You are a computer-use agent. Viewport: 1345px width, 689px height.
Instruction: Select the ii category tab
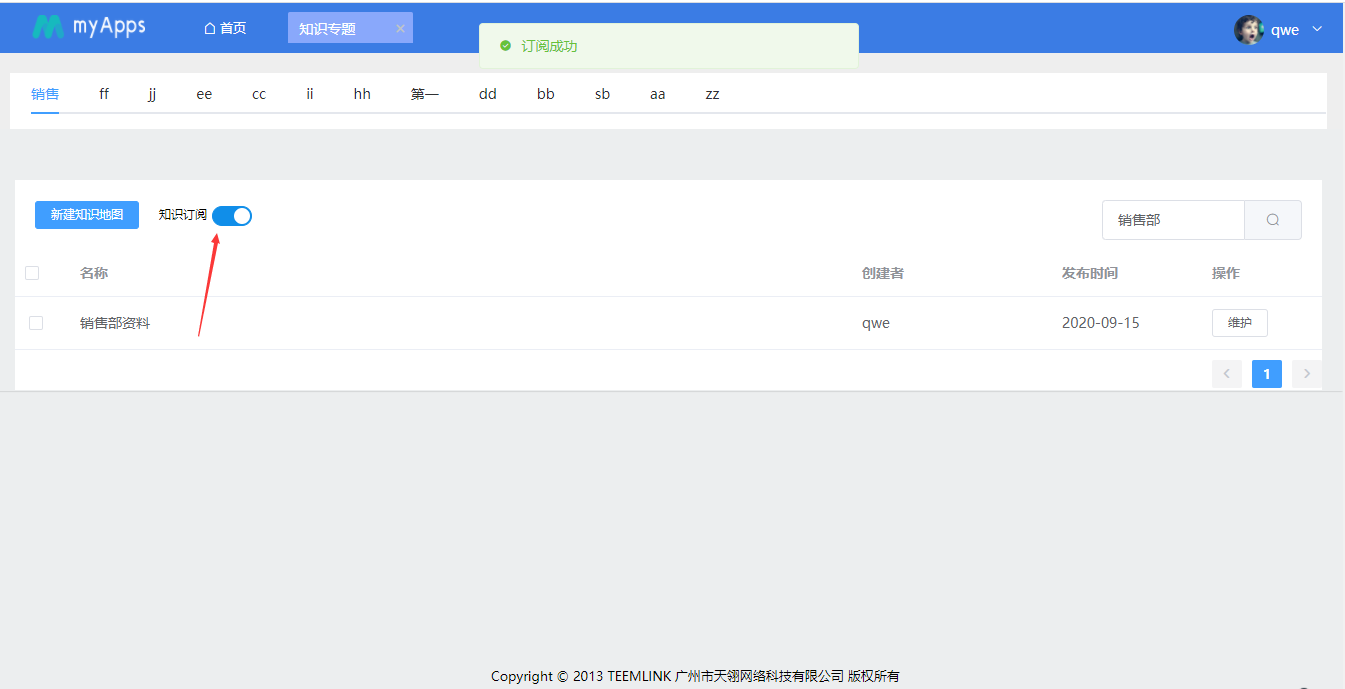[310, 94]
